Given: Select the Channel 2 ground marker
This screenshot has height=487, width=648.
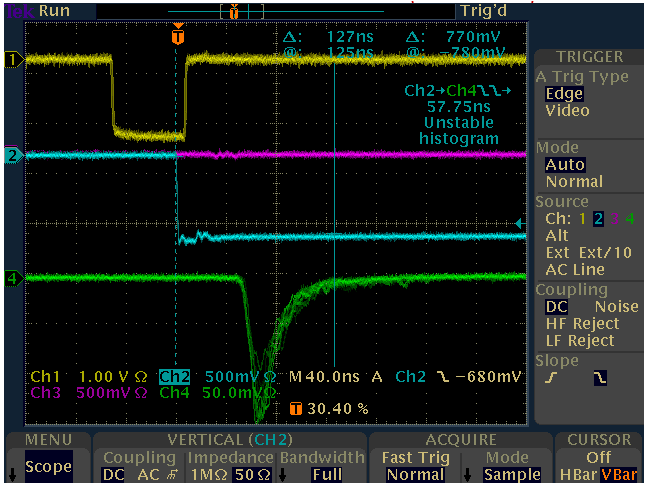Looking at the screenshot, I should pyautogui.click(x=14, y=155).
